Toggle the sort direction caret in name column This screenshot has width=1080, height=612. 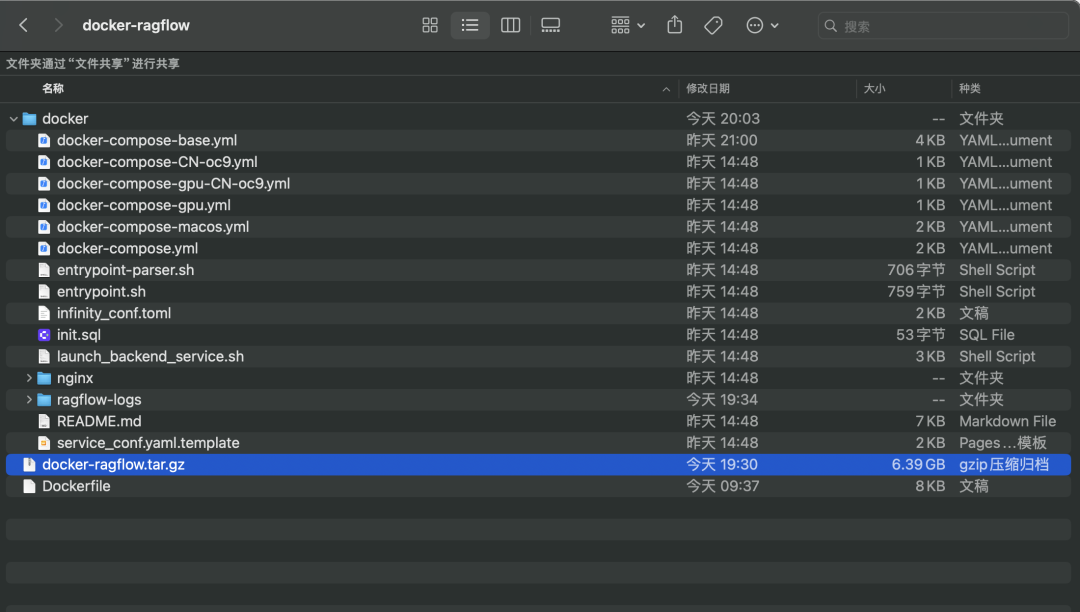tap(666, 89)
